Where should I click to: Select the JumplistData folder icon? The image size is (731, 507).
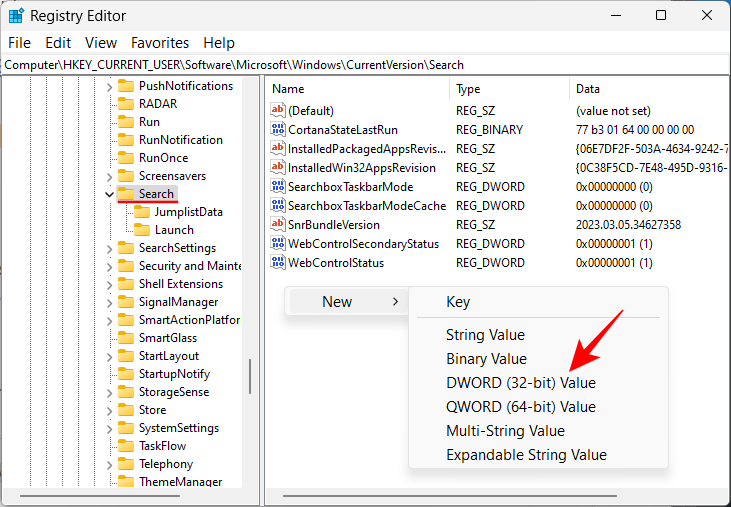(x=142, y=212)
